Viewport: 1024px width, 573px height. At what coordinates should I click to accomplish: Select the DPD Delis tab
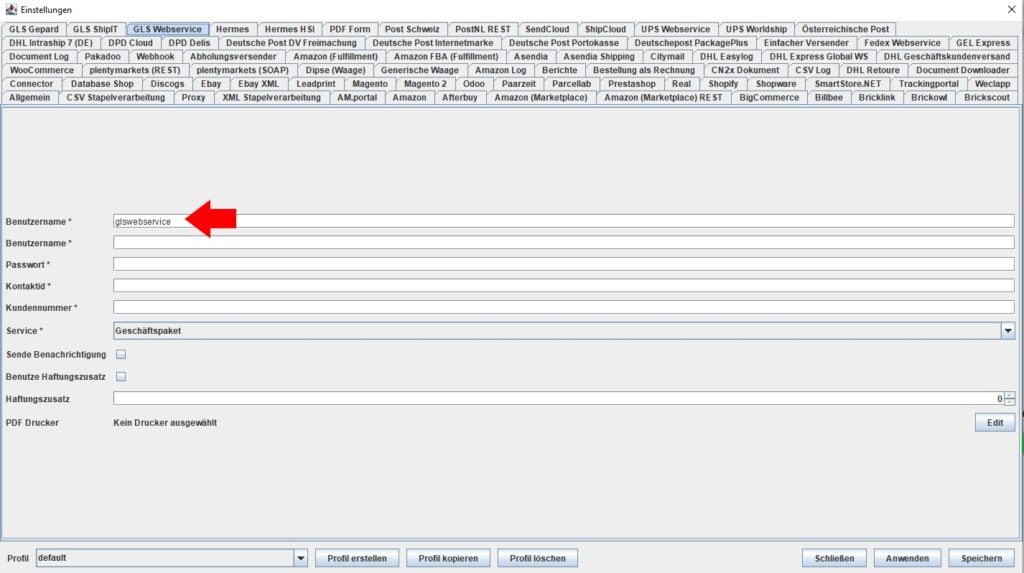point(189,43)
